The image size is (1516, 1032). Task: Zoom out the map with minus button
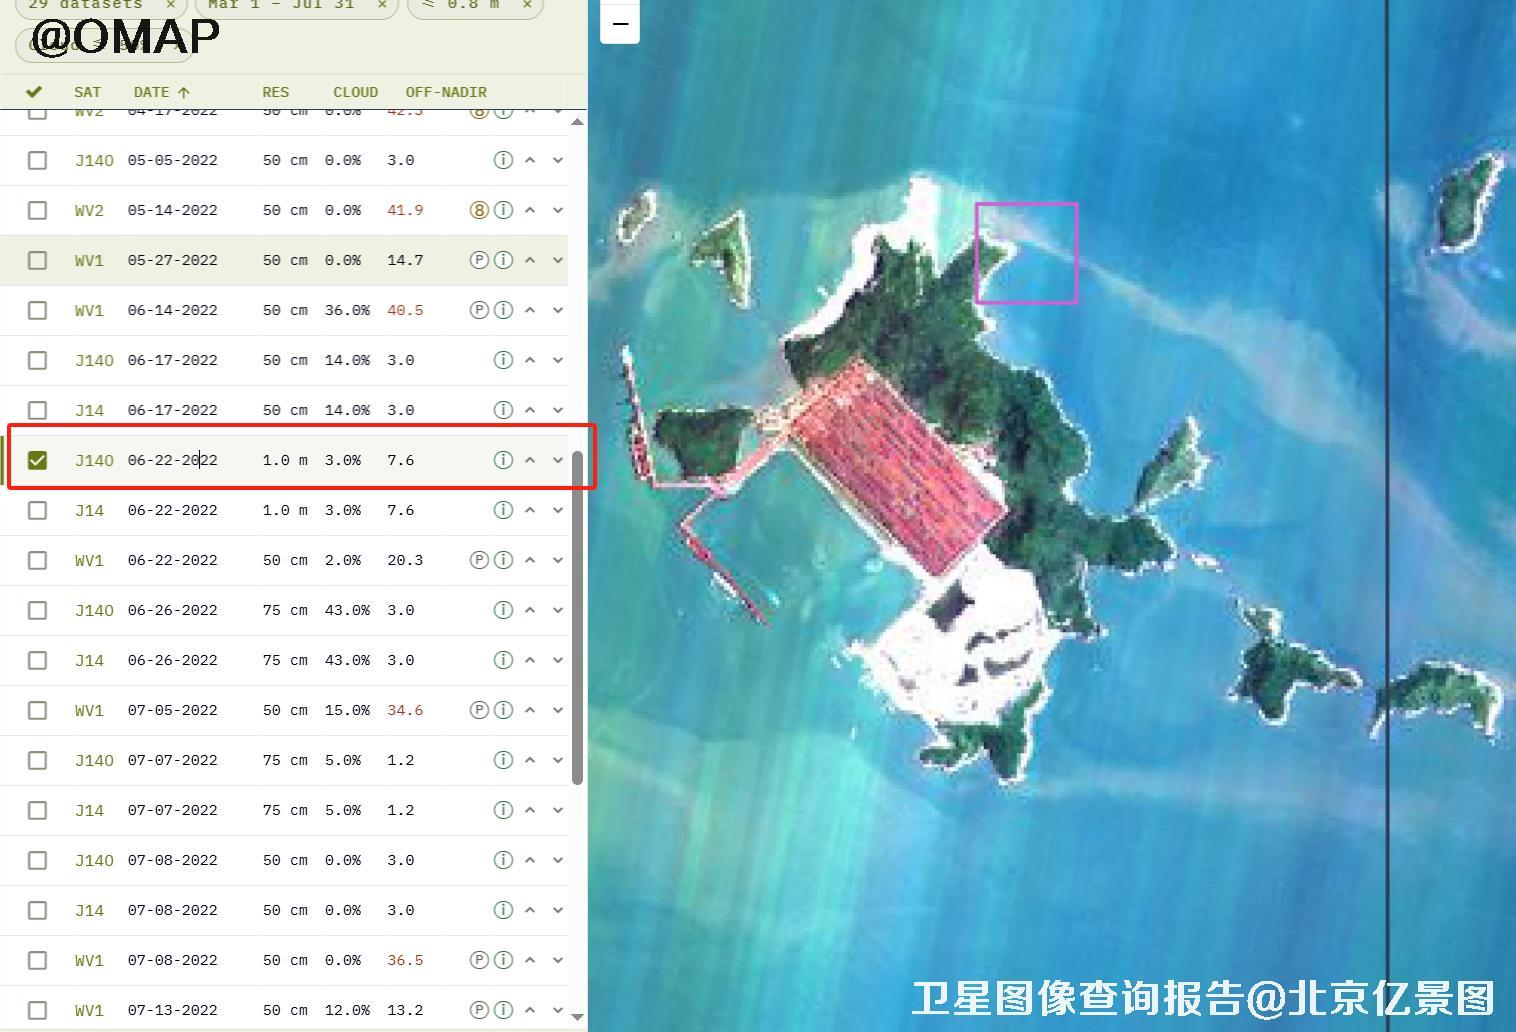point(620,23)
